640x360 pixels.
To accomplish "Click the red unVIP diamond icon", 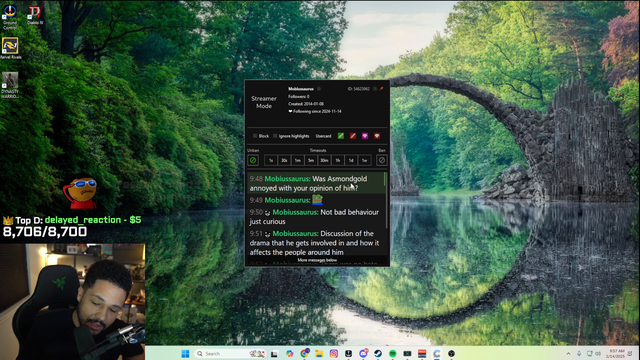I will 377,136.
